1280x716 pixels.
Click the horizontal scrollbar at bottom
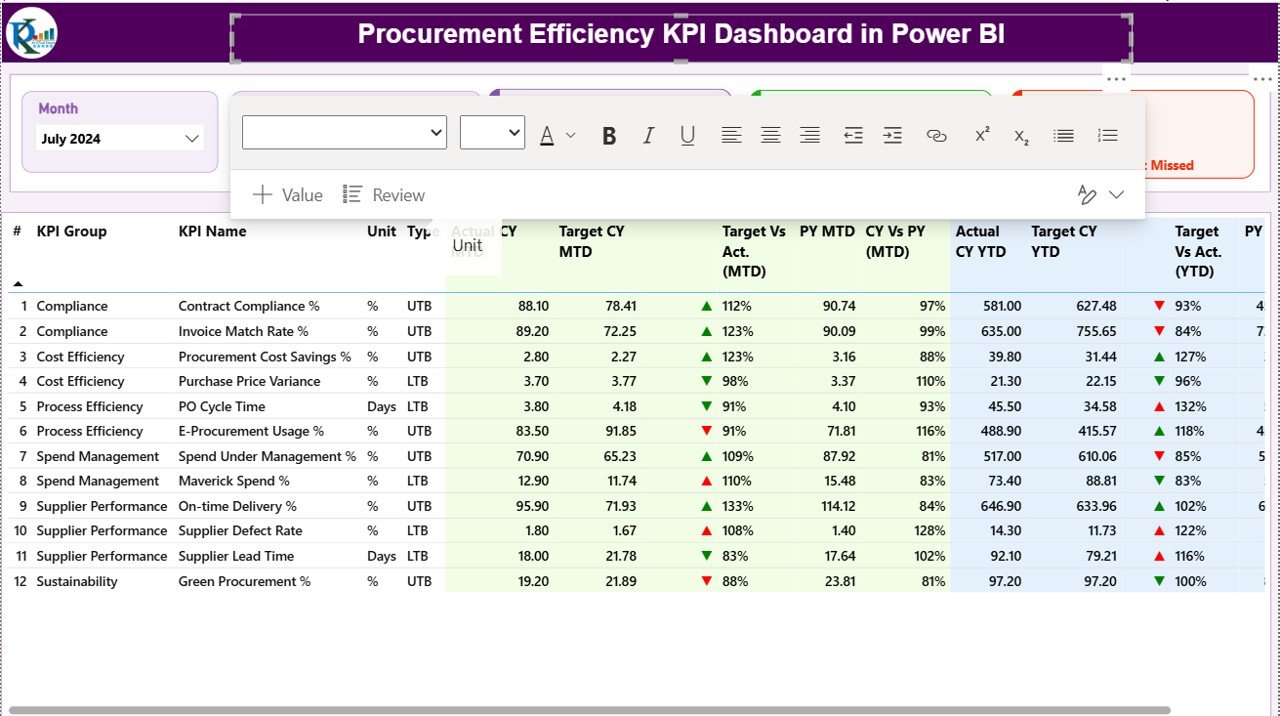590,710
